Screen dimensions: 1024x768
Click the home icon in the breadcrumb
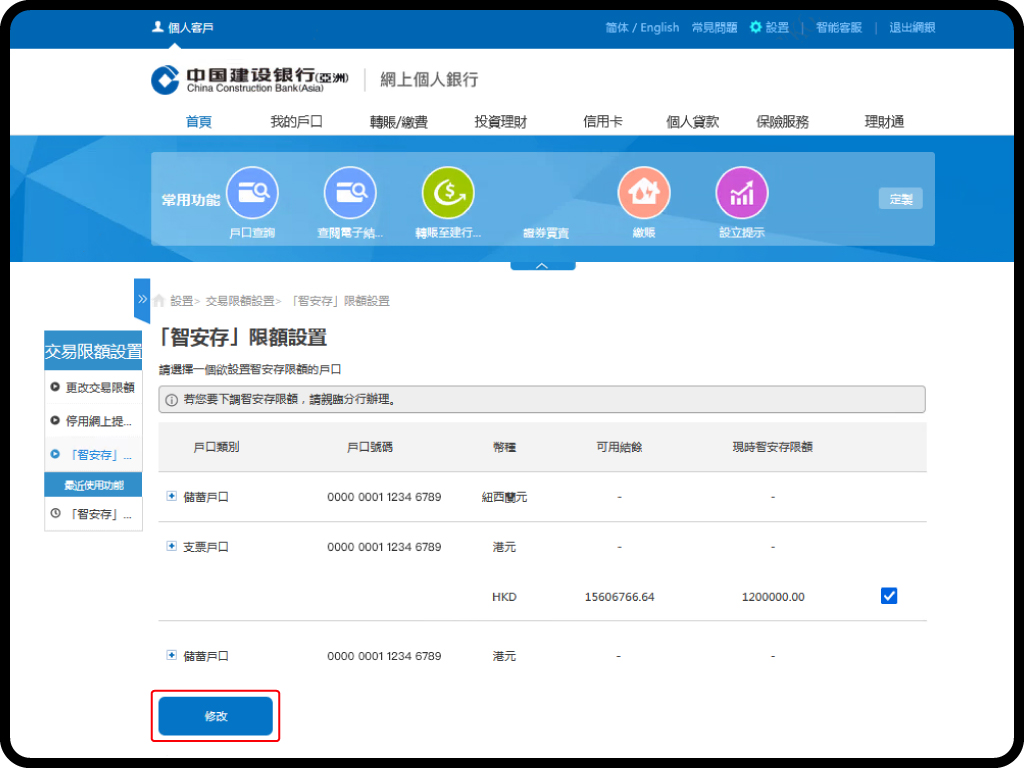tap(159, 300)
